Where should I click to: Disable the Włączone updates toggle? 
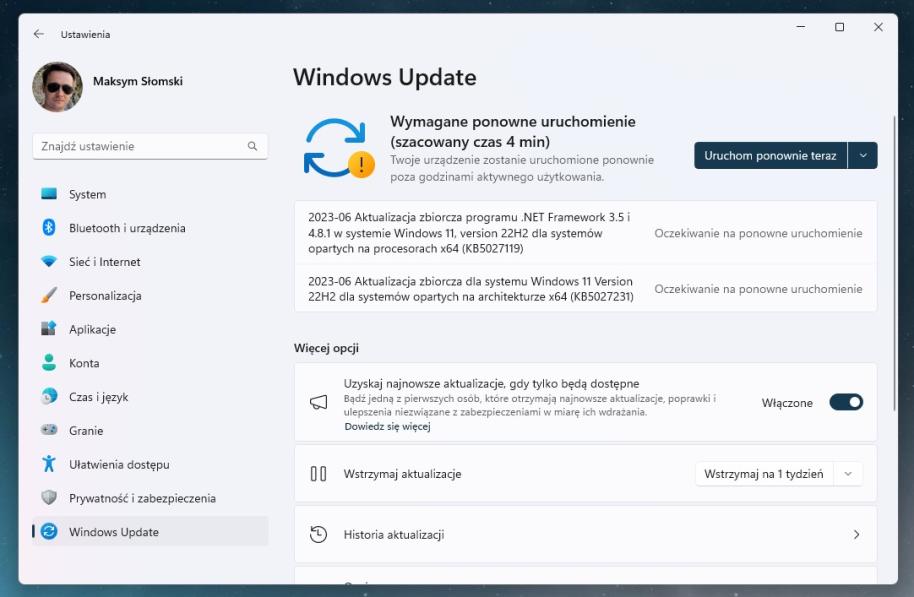(x=845, y=400)
